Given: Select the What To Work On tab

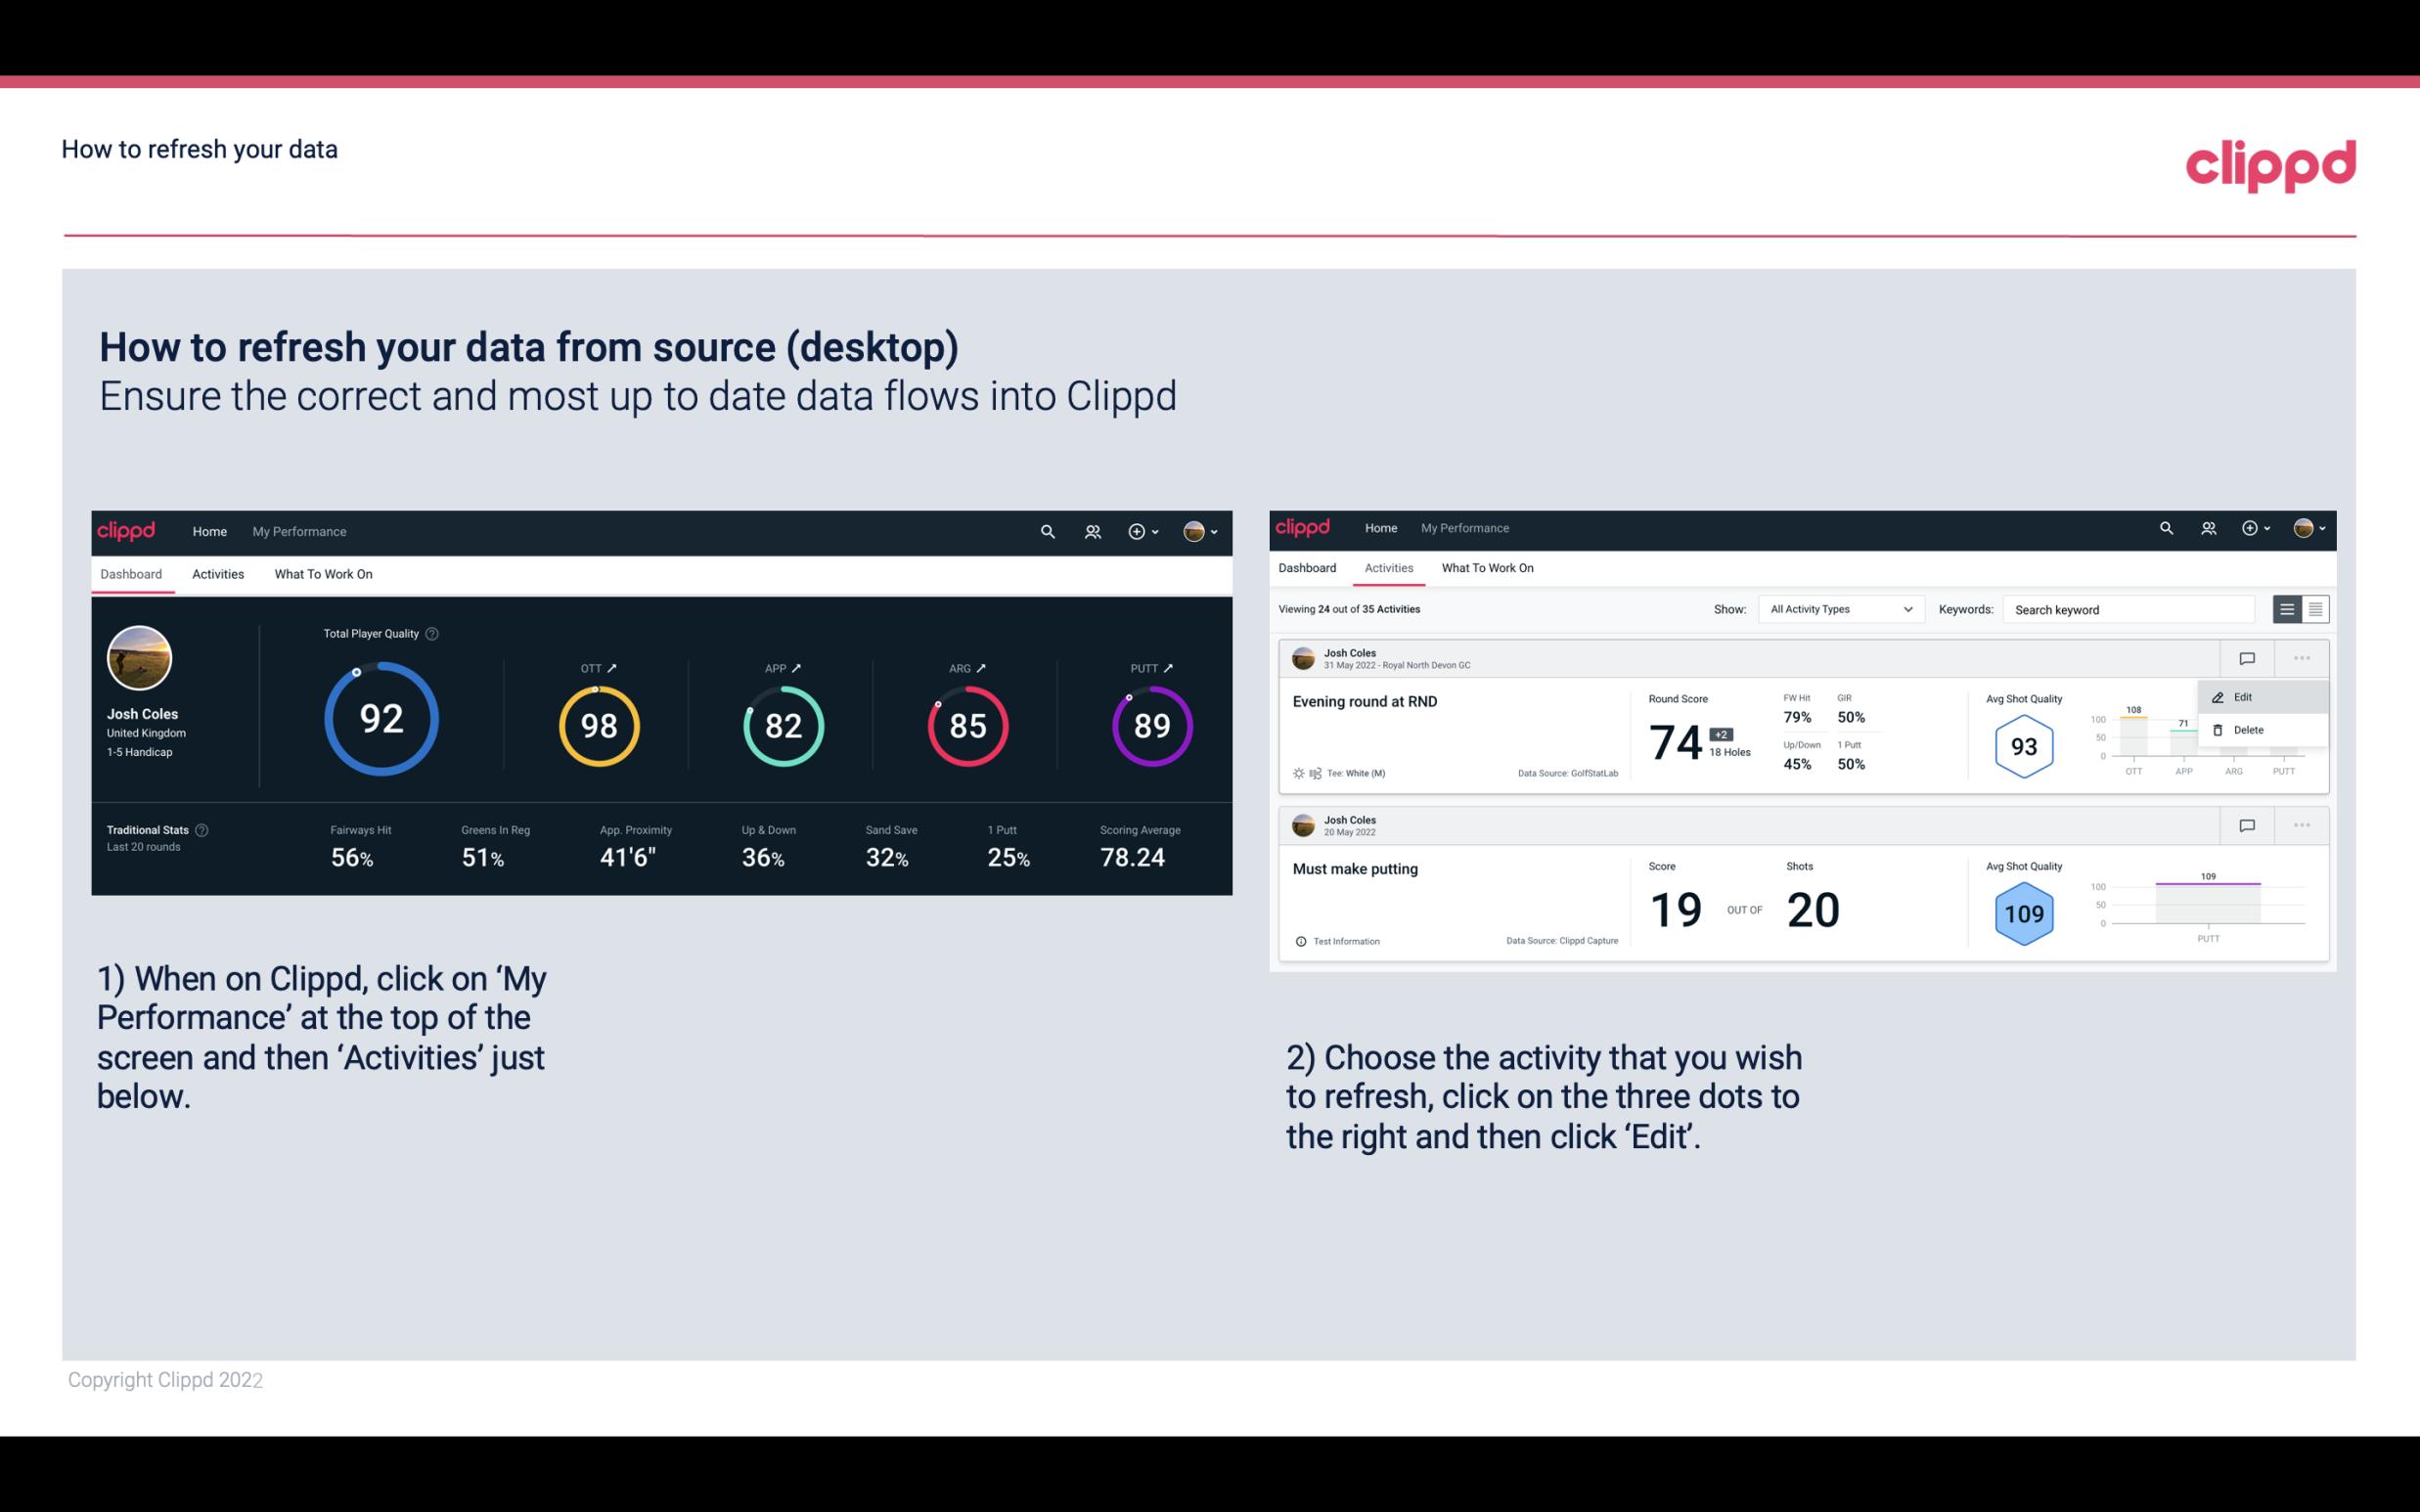Looking at the screenshot, I should pos(323,573).
